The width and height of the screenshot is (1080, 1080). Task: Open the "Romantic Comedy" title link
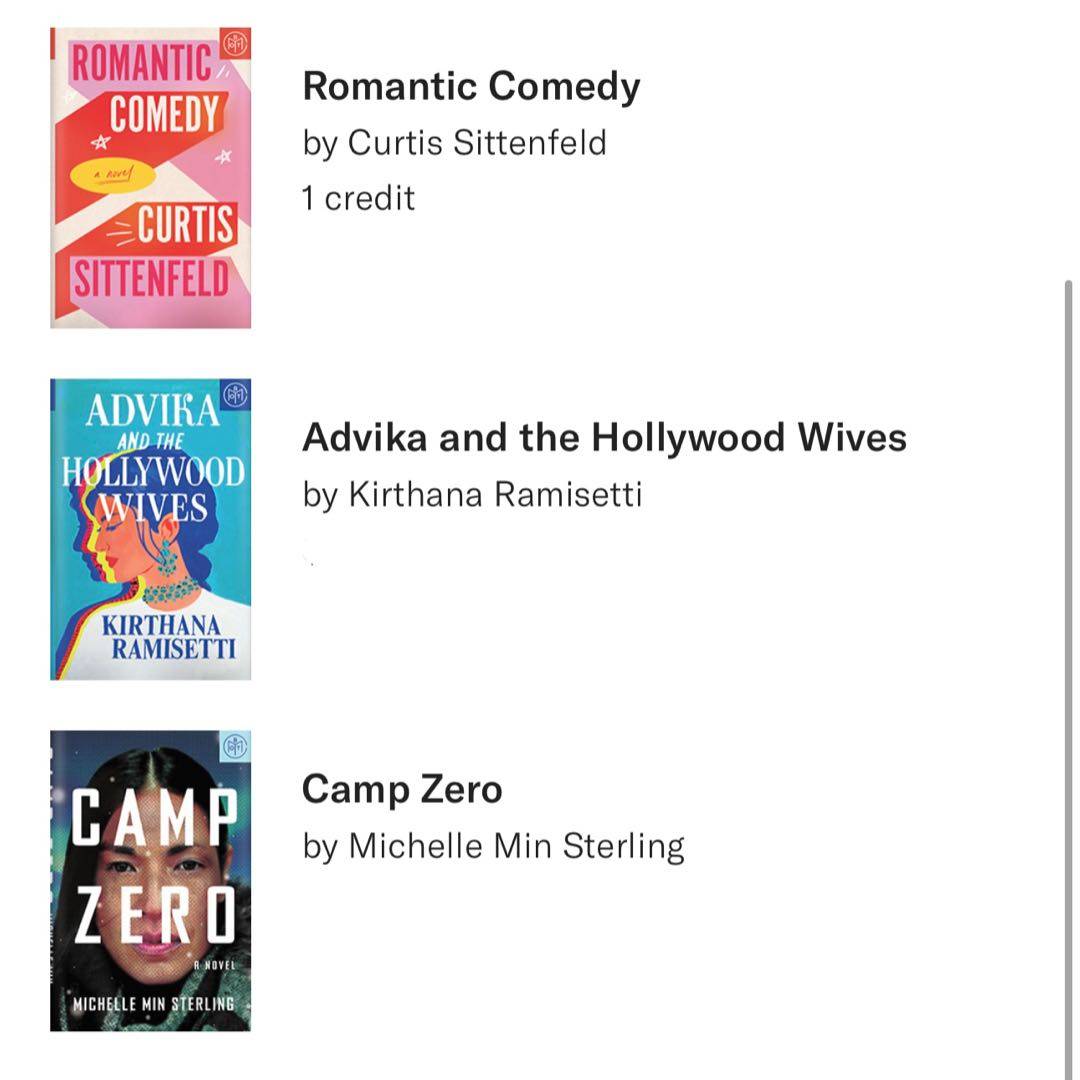(x=471, y=87)
